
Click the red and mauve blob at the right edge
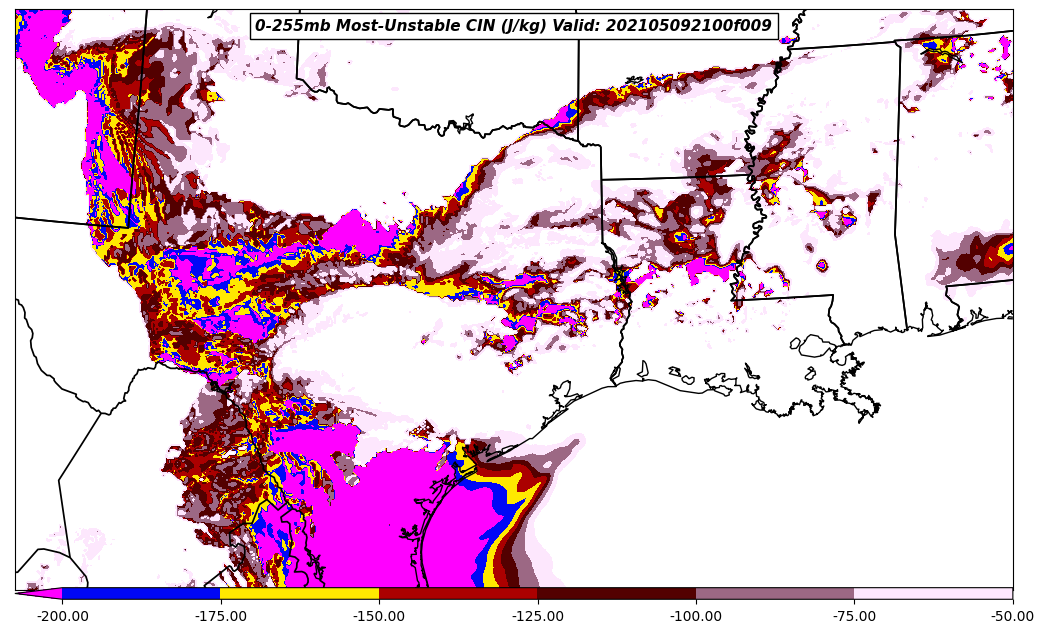point(985,255)
